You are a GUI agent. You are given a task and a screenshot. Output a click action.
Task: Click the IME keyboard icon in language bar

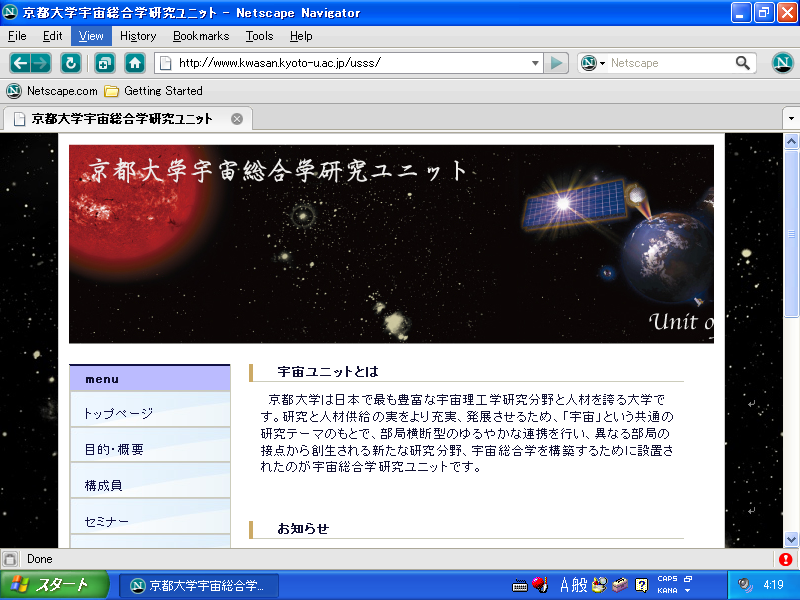tap(519, 585)
